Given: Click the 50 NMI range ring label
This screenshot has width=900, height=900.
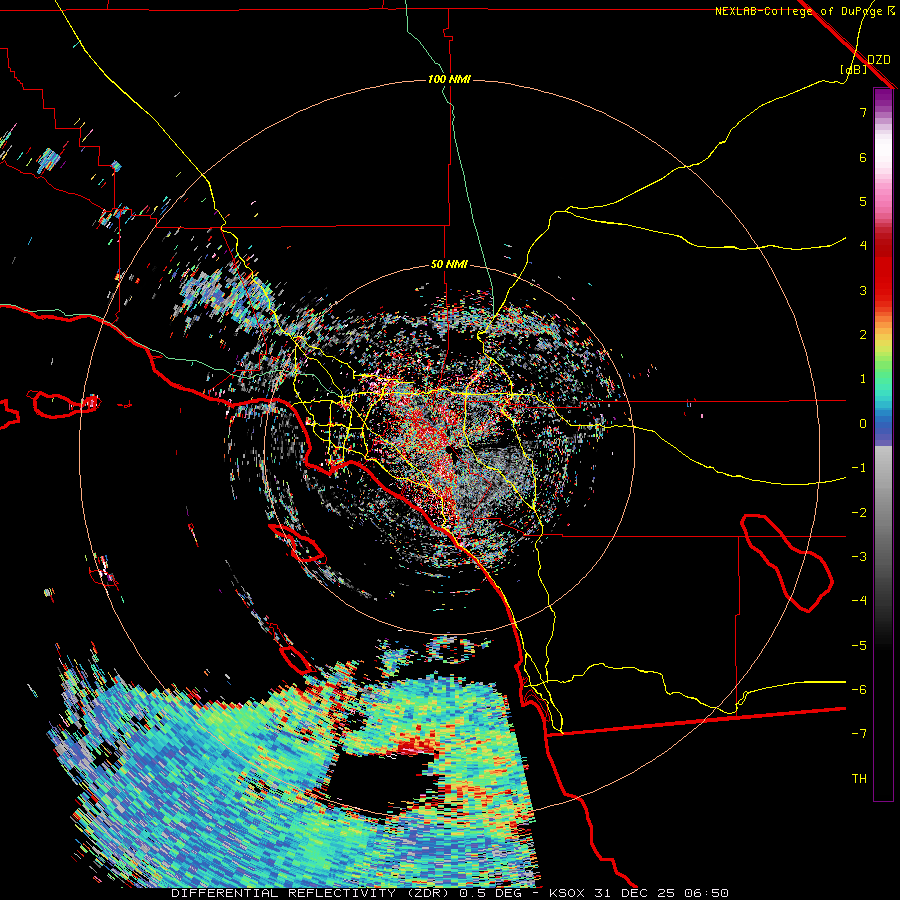Looking at the screenshot, I should (449, 265).
